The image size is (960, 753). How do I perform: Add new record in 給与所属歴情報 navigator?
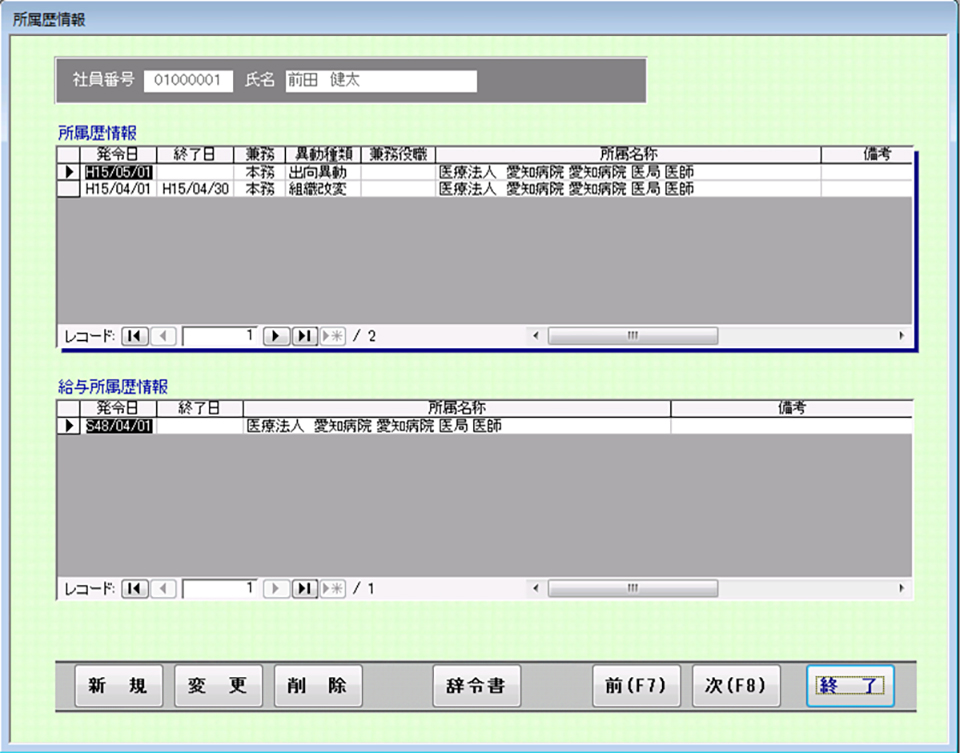point(332,589)
